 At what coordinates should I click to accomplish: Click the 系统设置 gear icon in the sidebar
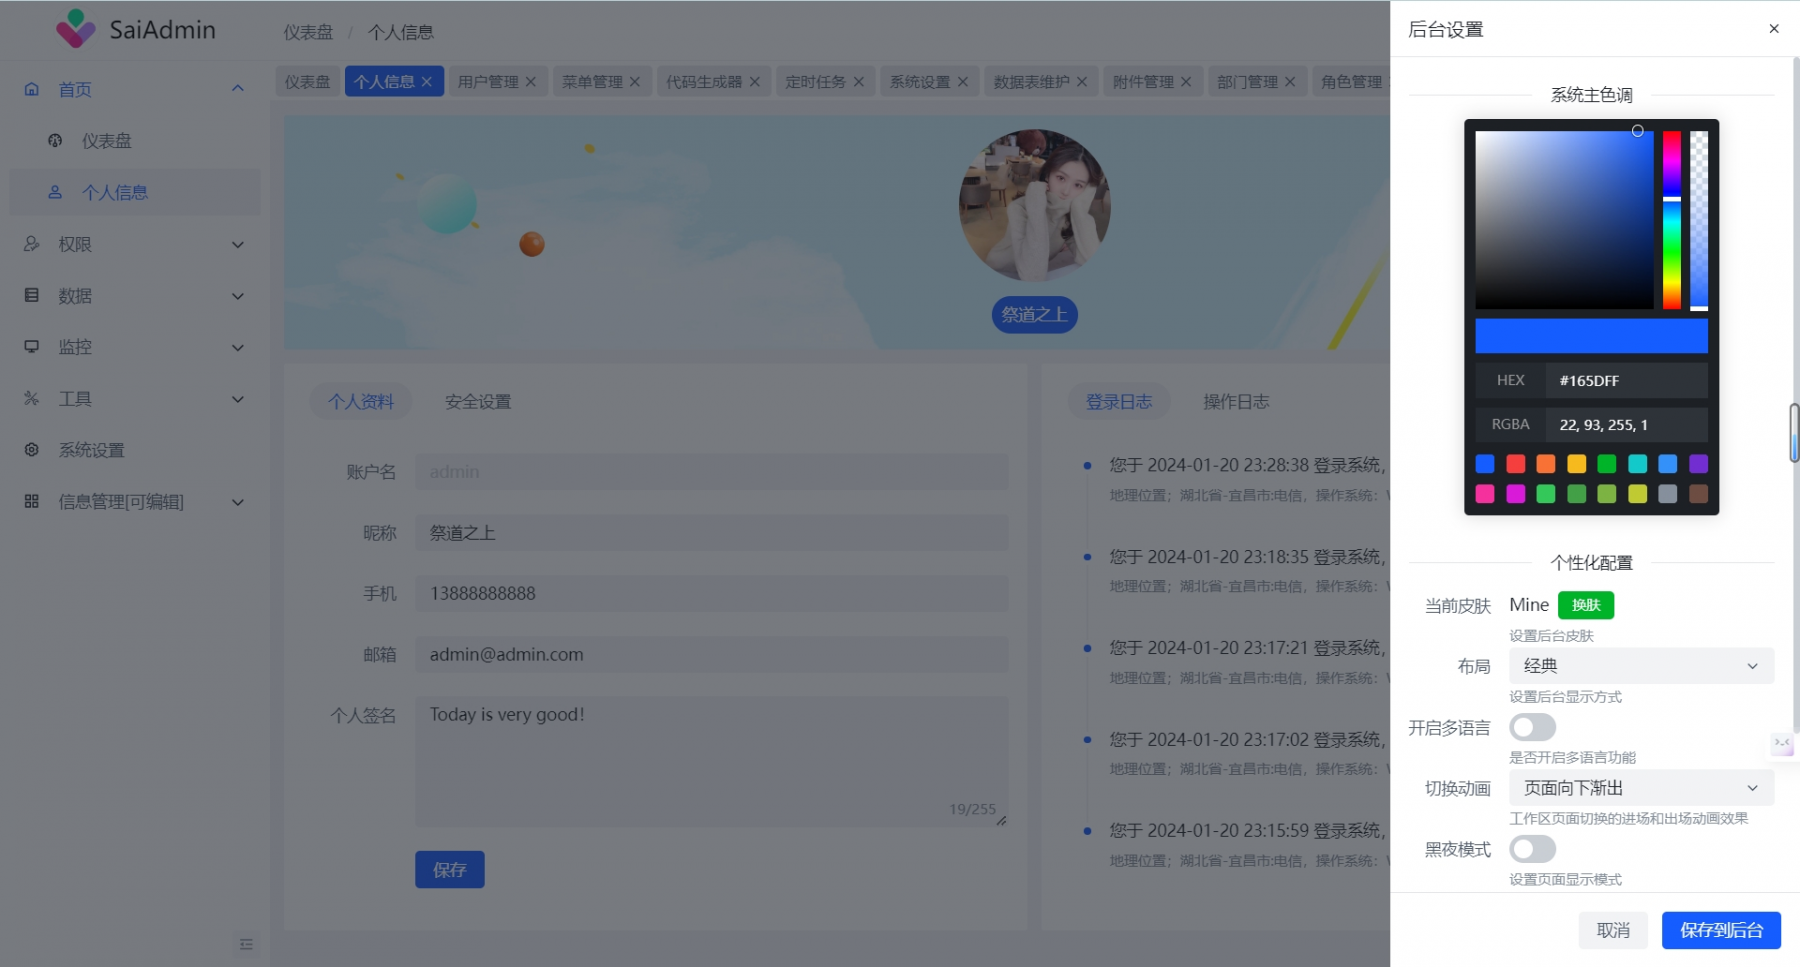pyautogui.click(x=32, y=450)
